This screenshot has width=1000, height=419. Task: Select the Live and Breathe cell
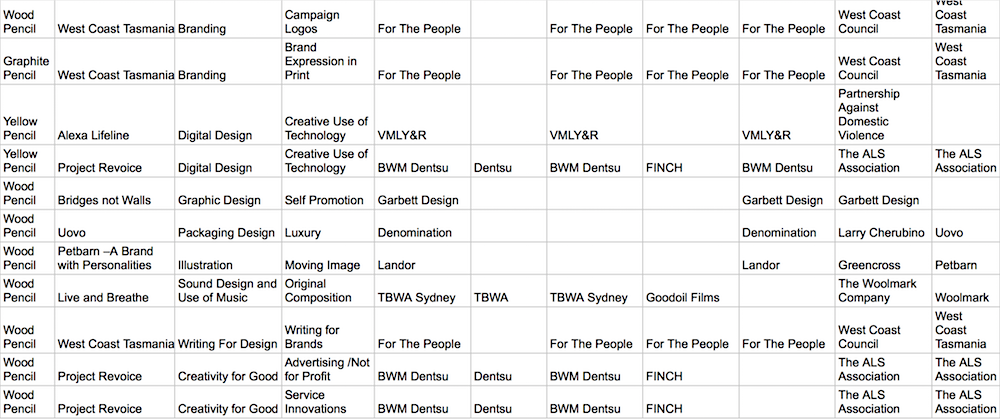tap(115, 291)
